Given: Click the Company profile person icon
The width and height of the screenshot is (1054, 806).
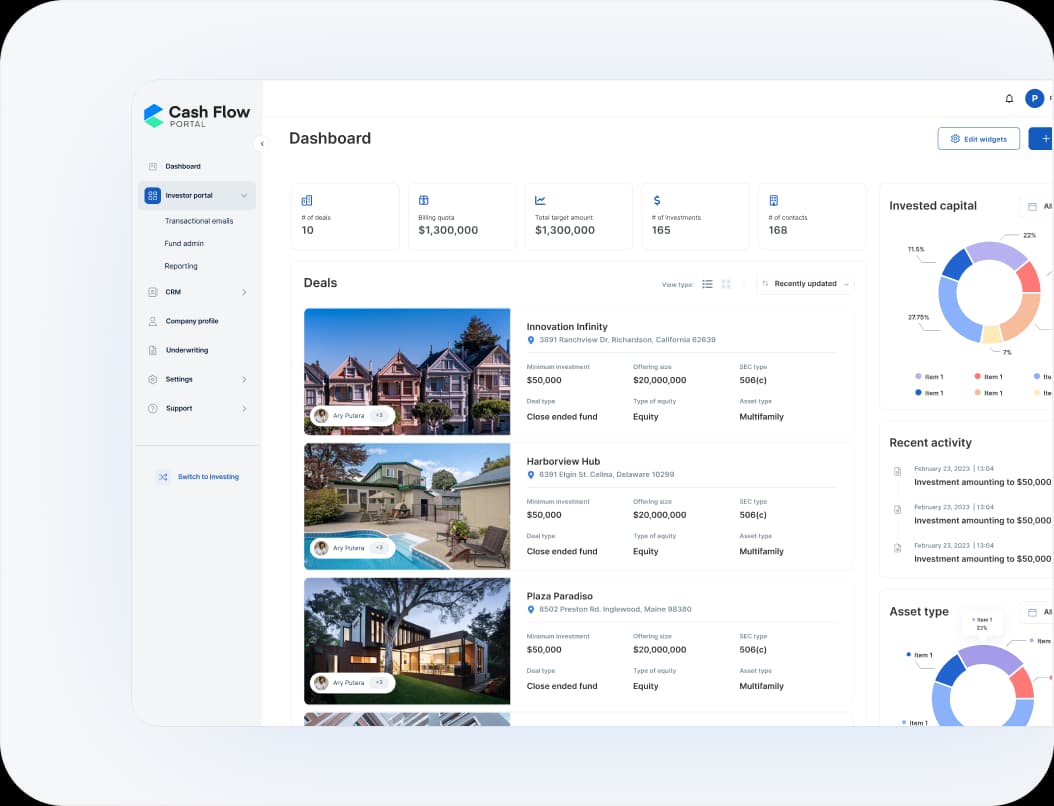Looking at the screenshot, I should pyautogui.click(x=153, y=321).
